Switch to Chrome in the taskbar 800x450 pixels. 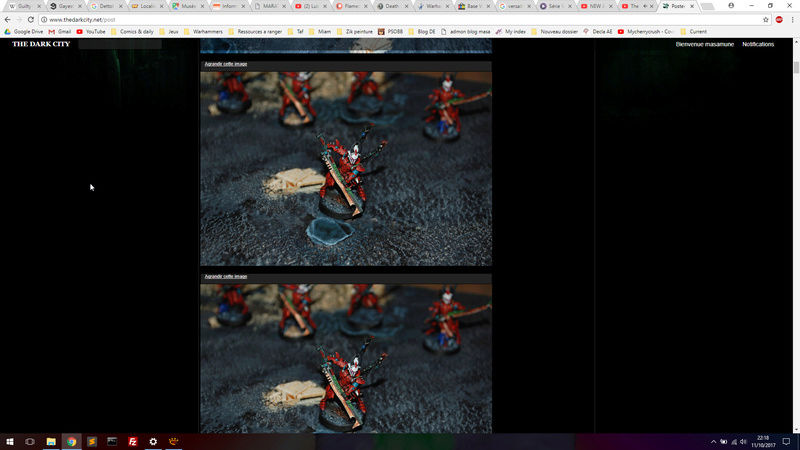point(71,441)
